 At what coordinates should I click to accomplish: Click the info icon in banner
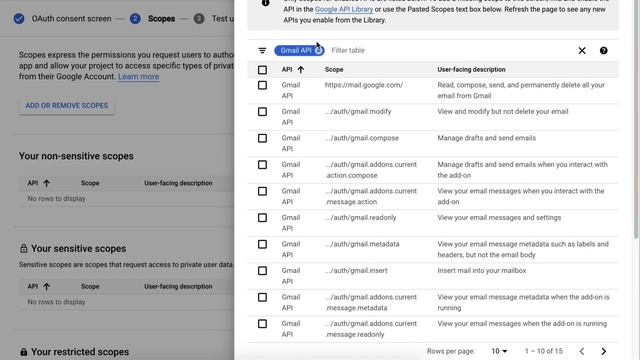(266, 3)
